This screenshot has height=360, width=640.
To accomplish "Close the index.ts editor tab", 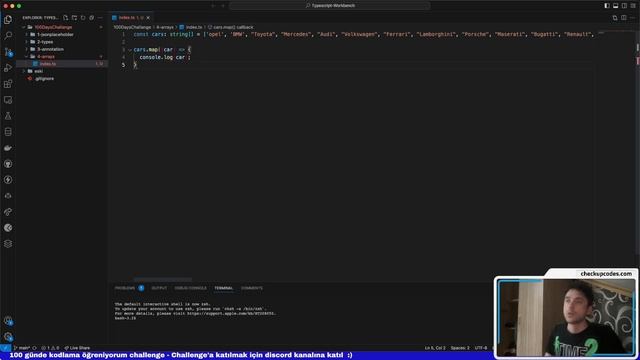I will coord(148,18).
